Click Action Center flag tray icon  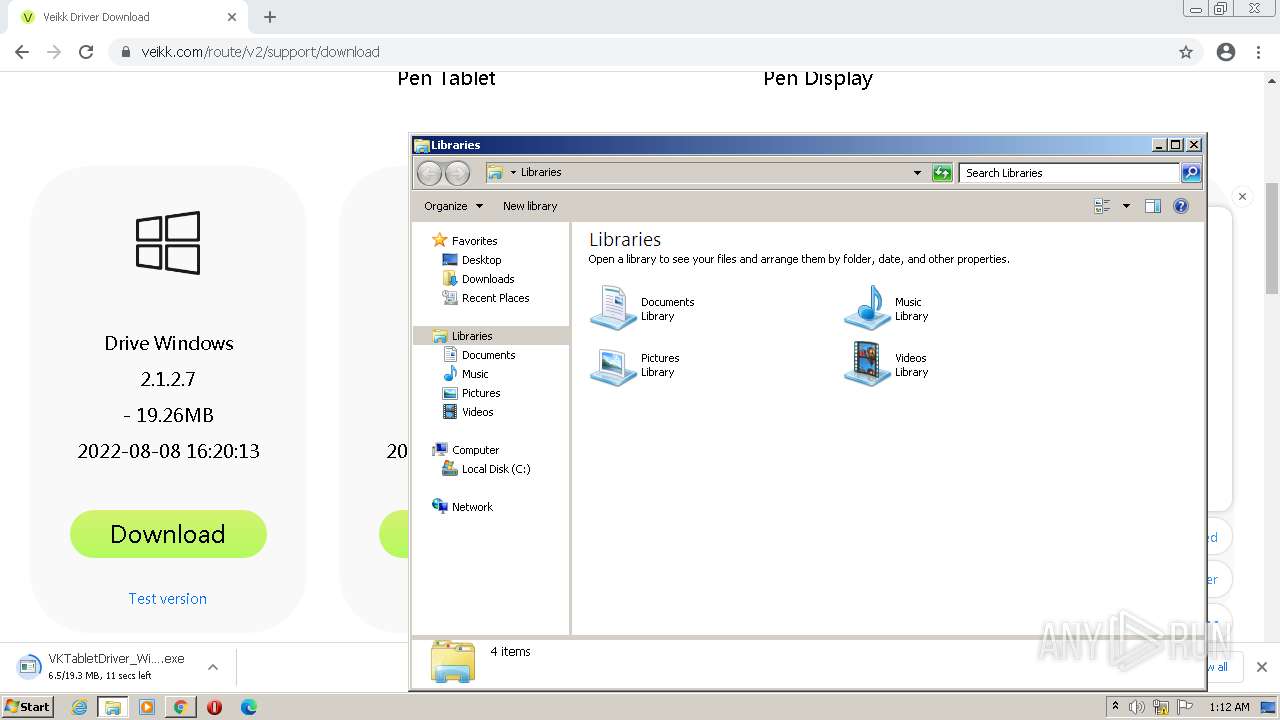point(1185,707)
